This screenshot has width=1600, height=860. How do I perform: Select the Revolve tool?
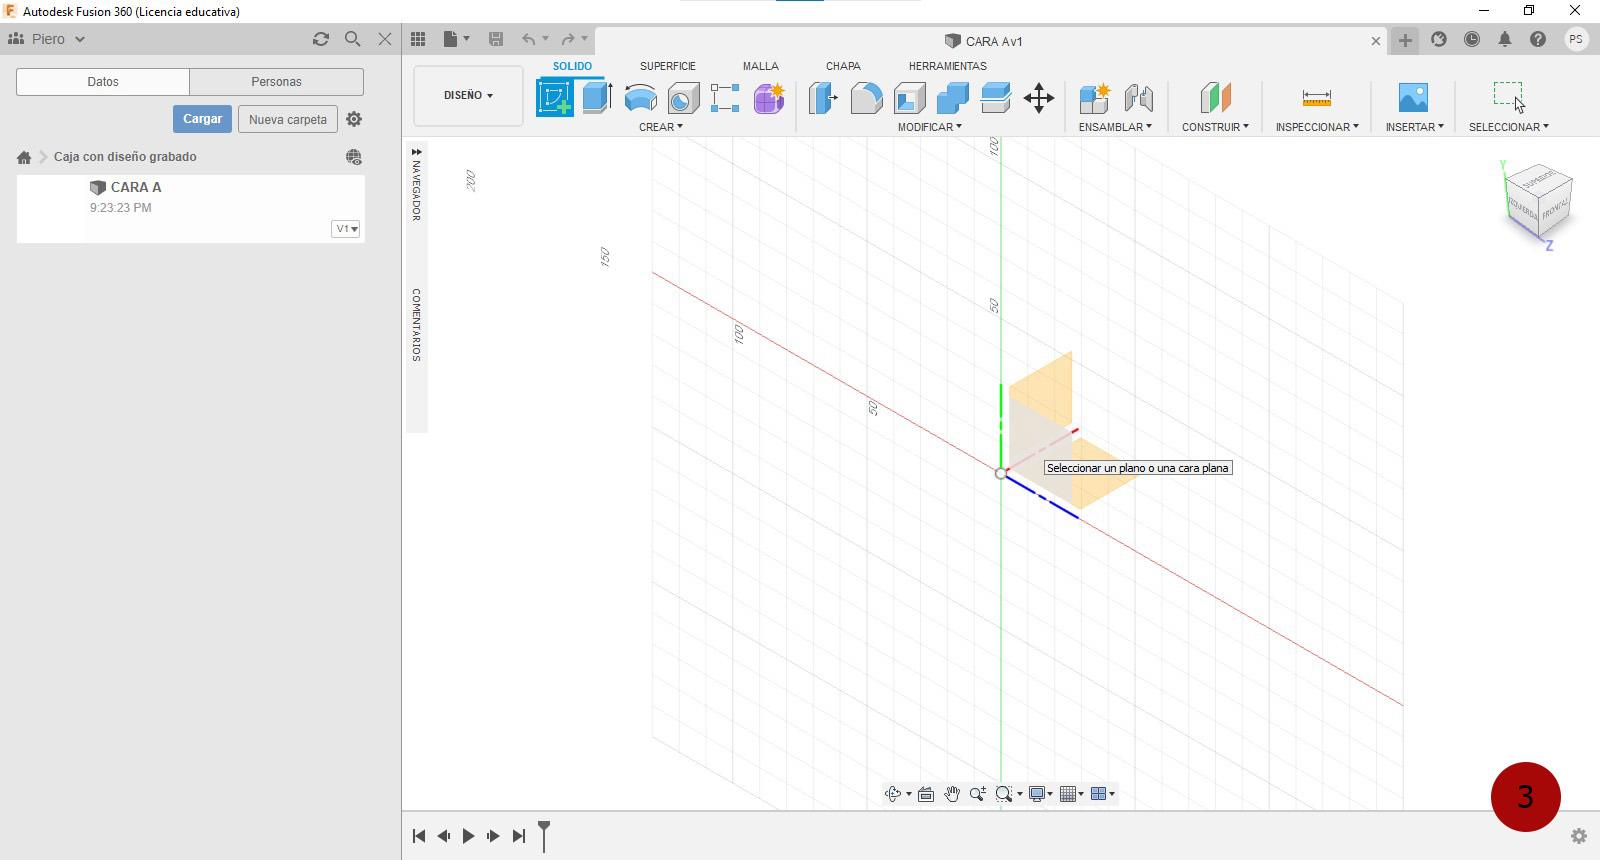pos(640,98)
